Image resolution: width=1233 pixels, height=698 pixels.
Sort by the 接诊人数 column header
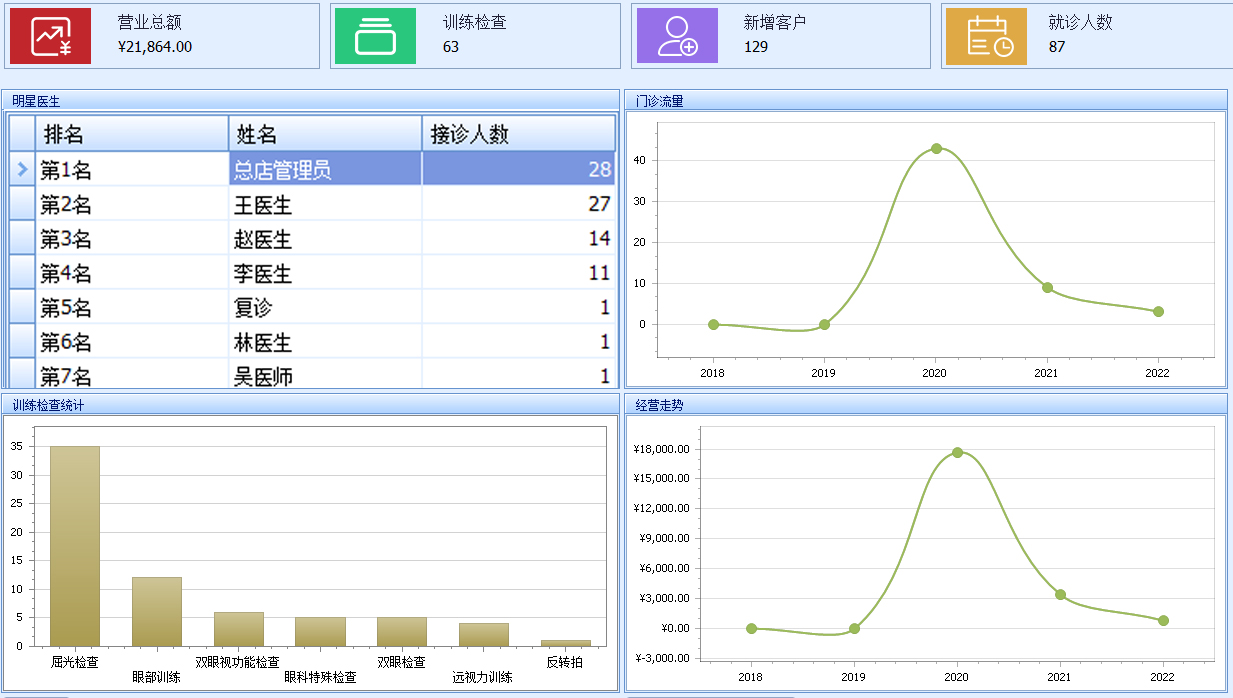click(x=519, y=134)
